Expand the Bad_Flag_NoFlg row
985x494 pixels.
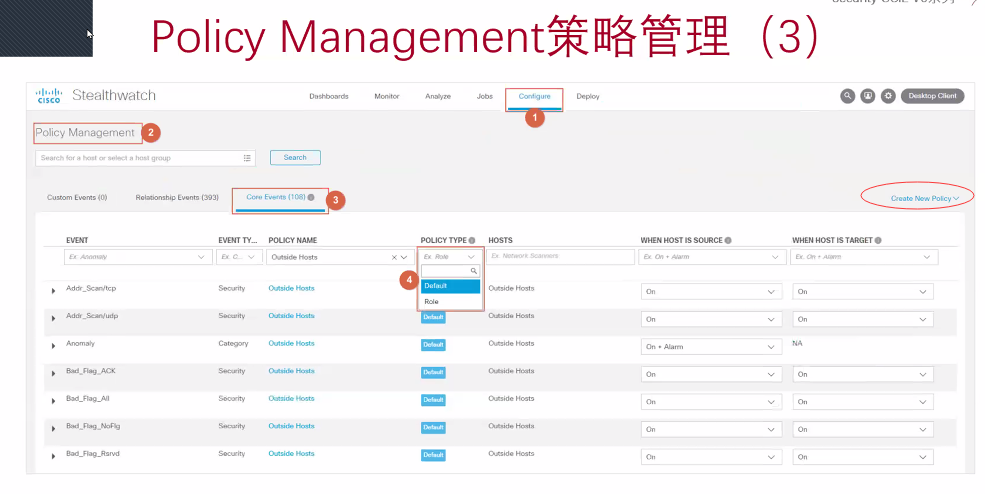click(x=53, y=429)
